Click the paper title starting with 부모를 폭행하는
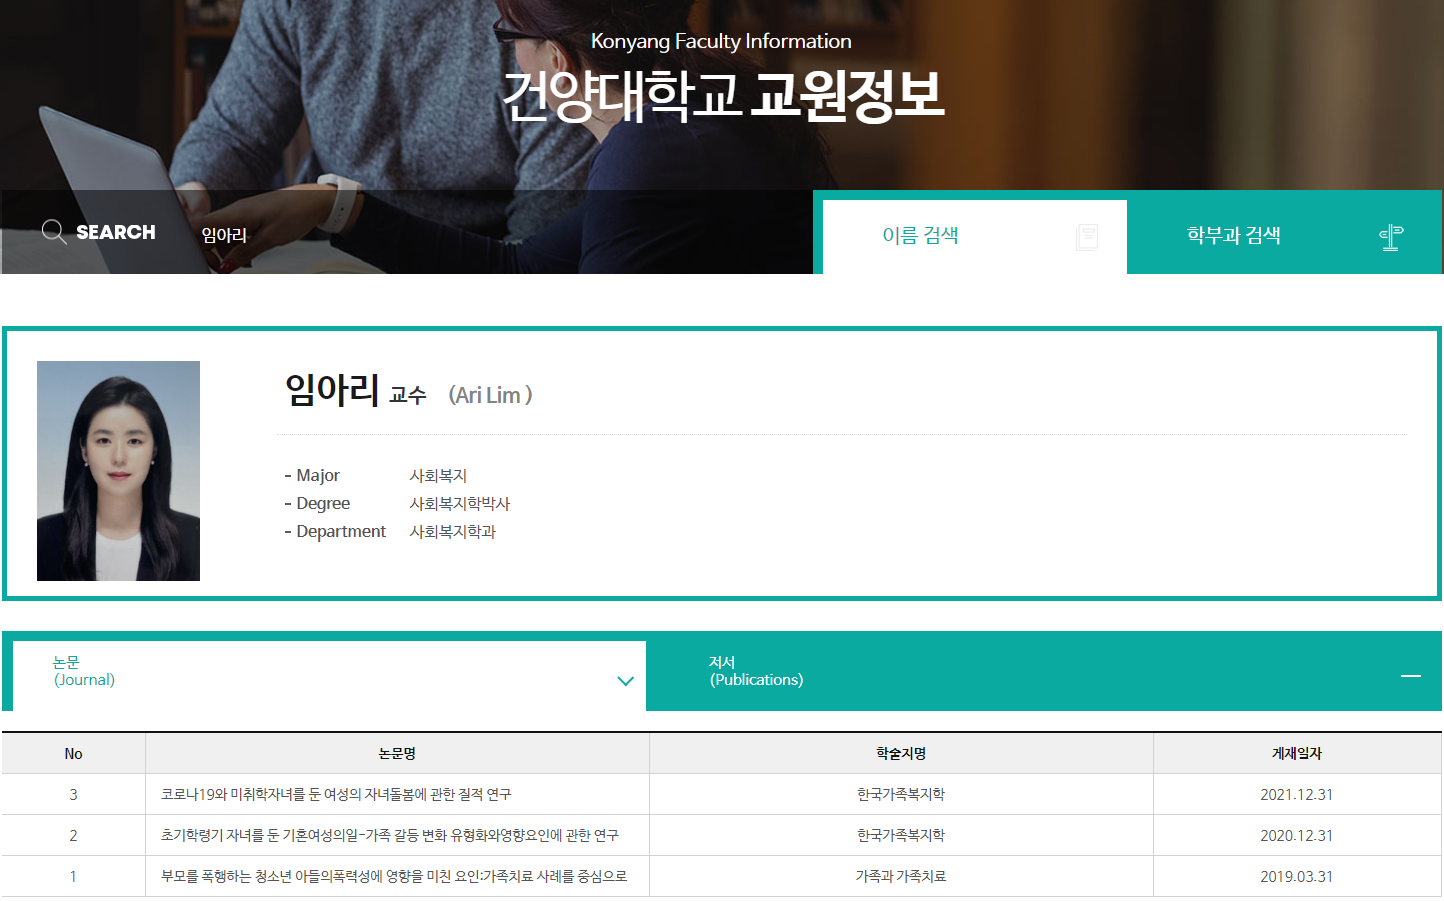This screenshot has width=1444, height=901. point(394,877)
